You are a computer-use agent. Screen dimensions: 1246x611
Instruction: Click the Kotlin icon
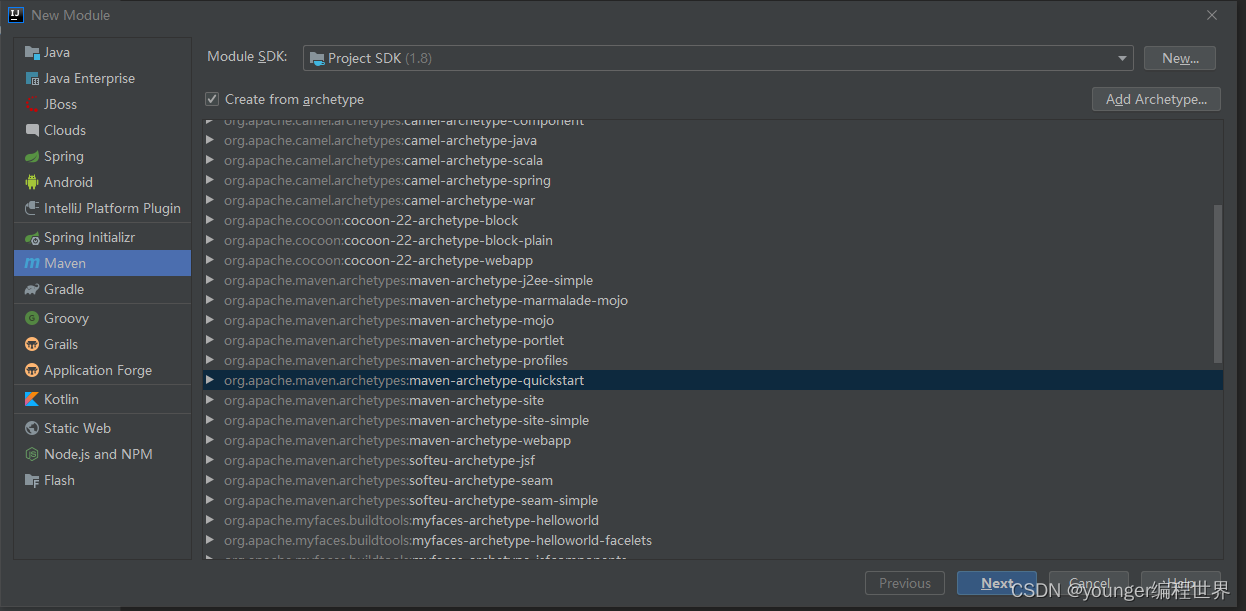(32, 399)
